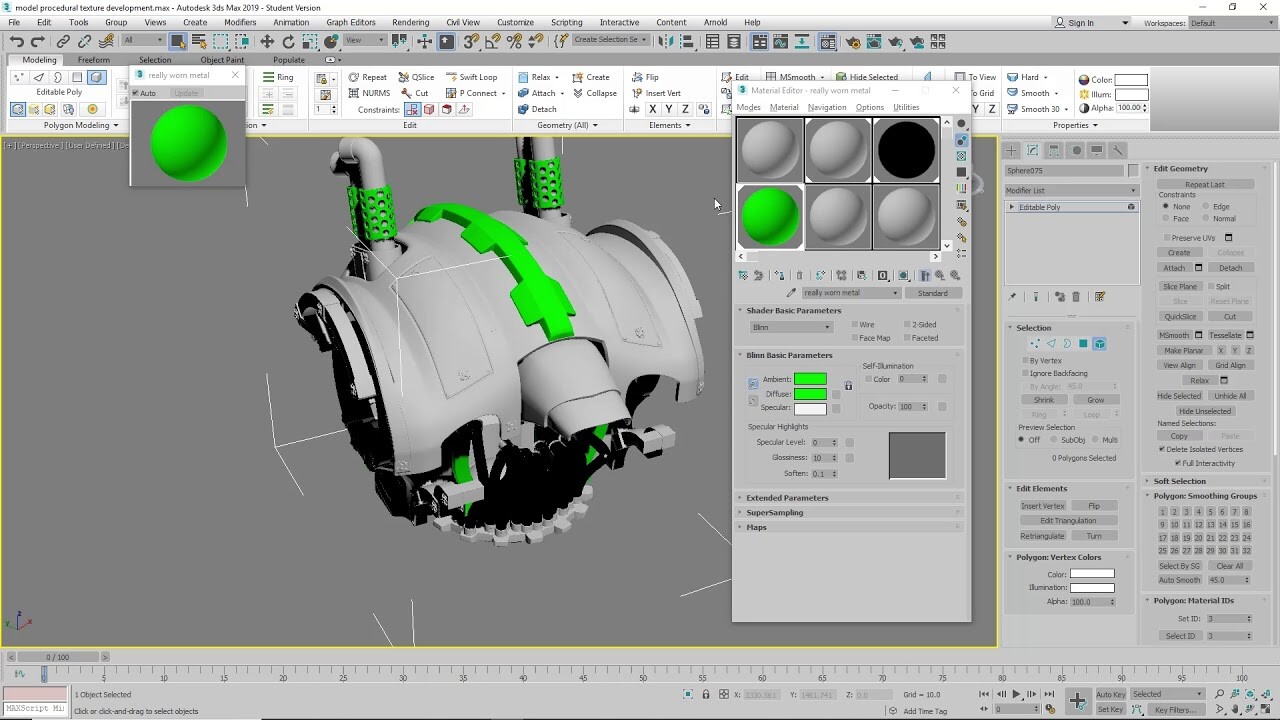Screen dimensions: 1280x720
Task: Check the 2-Sided material option
Action: pos(906,324)
